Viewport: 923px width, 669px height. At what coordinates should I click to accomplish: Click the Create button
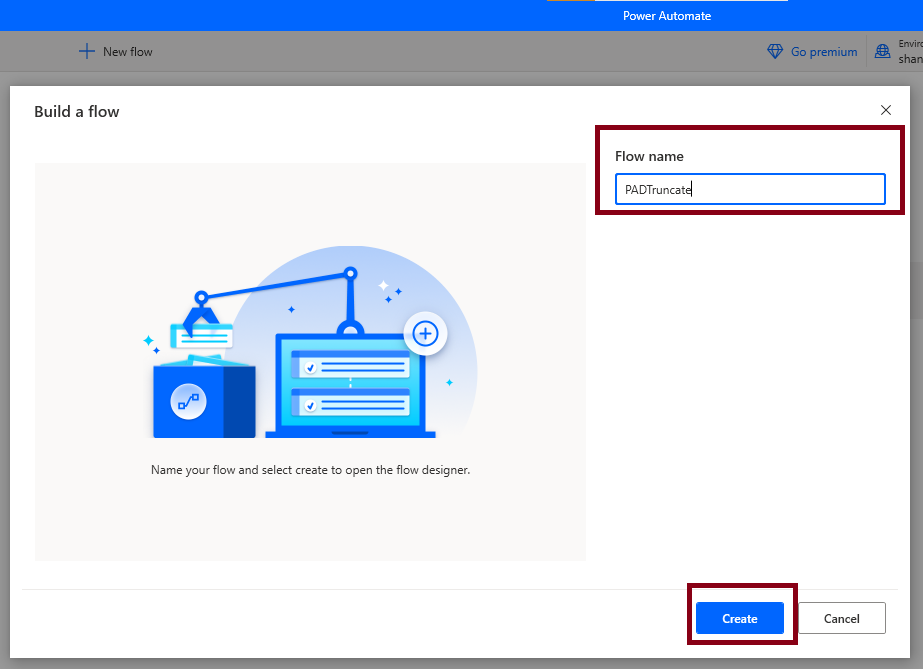point(740,618)
